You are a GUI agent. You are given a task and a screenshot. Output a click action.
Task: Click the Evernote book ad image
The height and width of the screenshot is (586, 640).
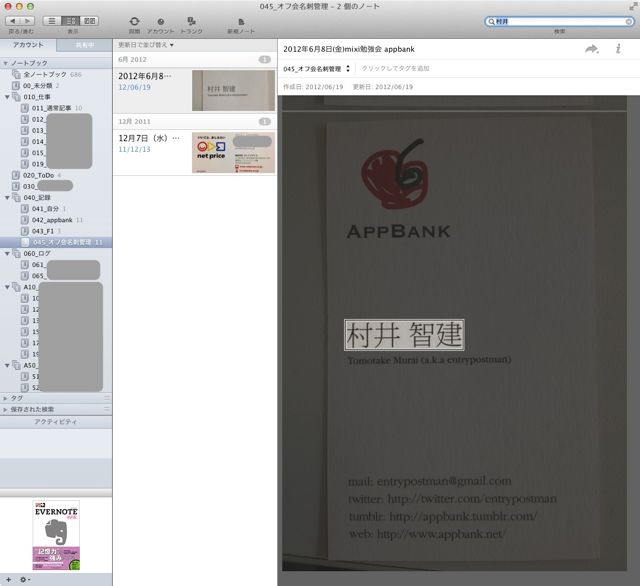coord(56,535)
